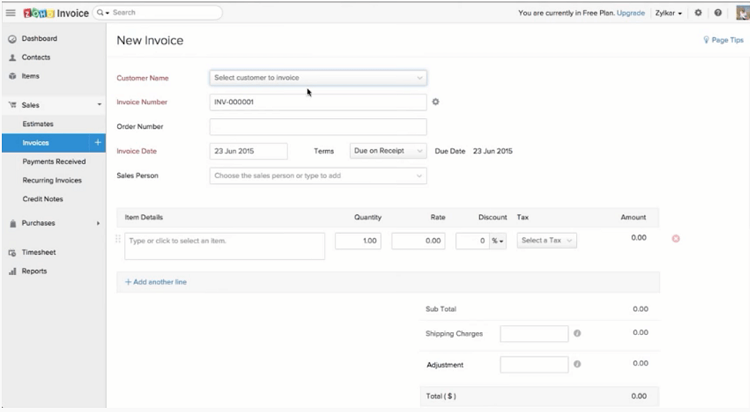Image resolution: width=750 pixels, height=412 pixels.
Task: Click the user profile avatar
Action: pyautogui.click(x=743, y=13)
